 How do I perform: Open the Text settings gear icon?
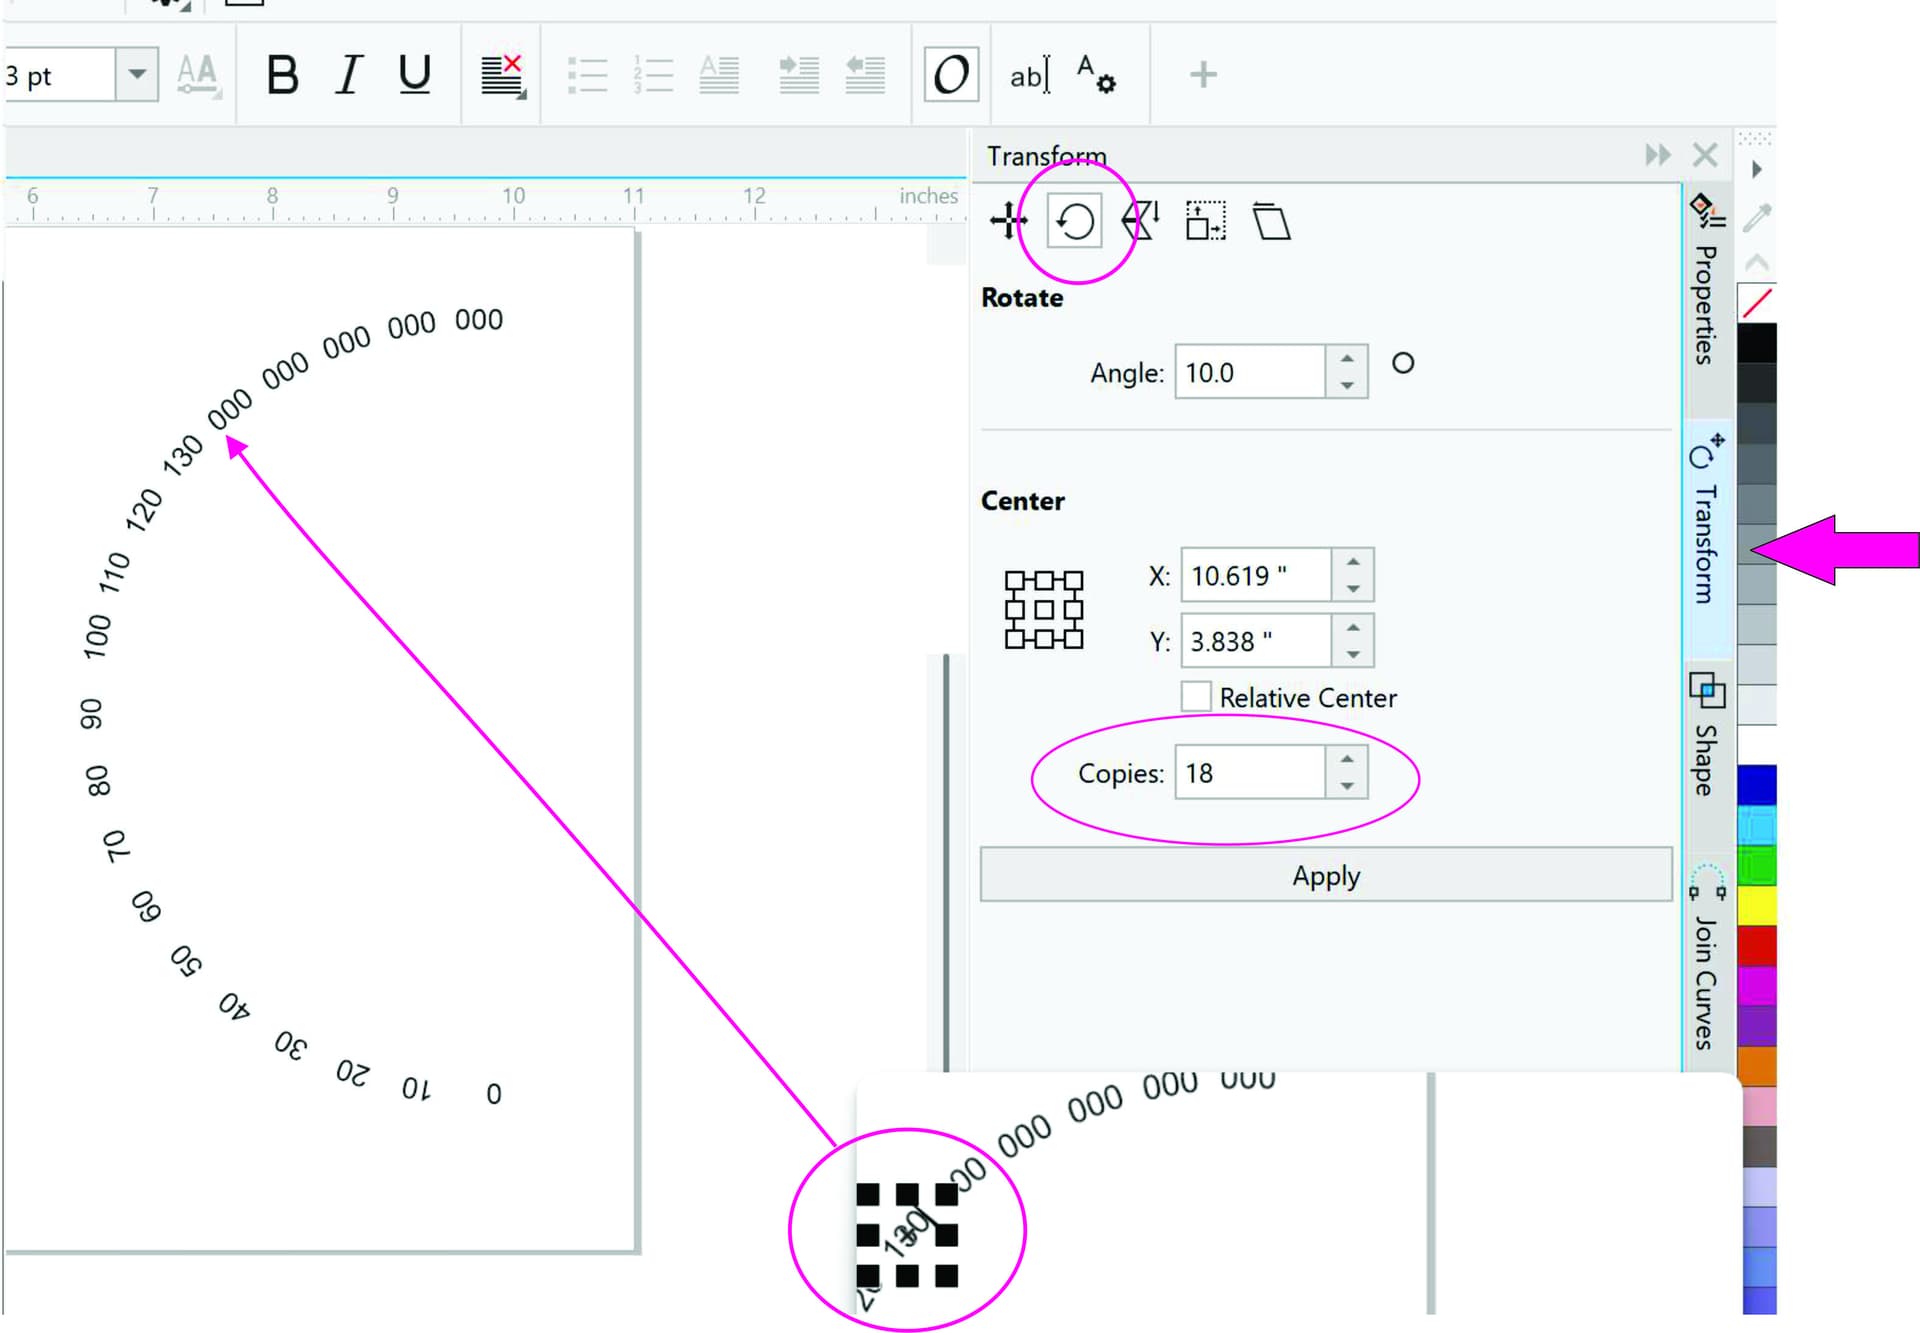point(1096,75)
